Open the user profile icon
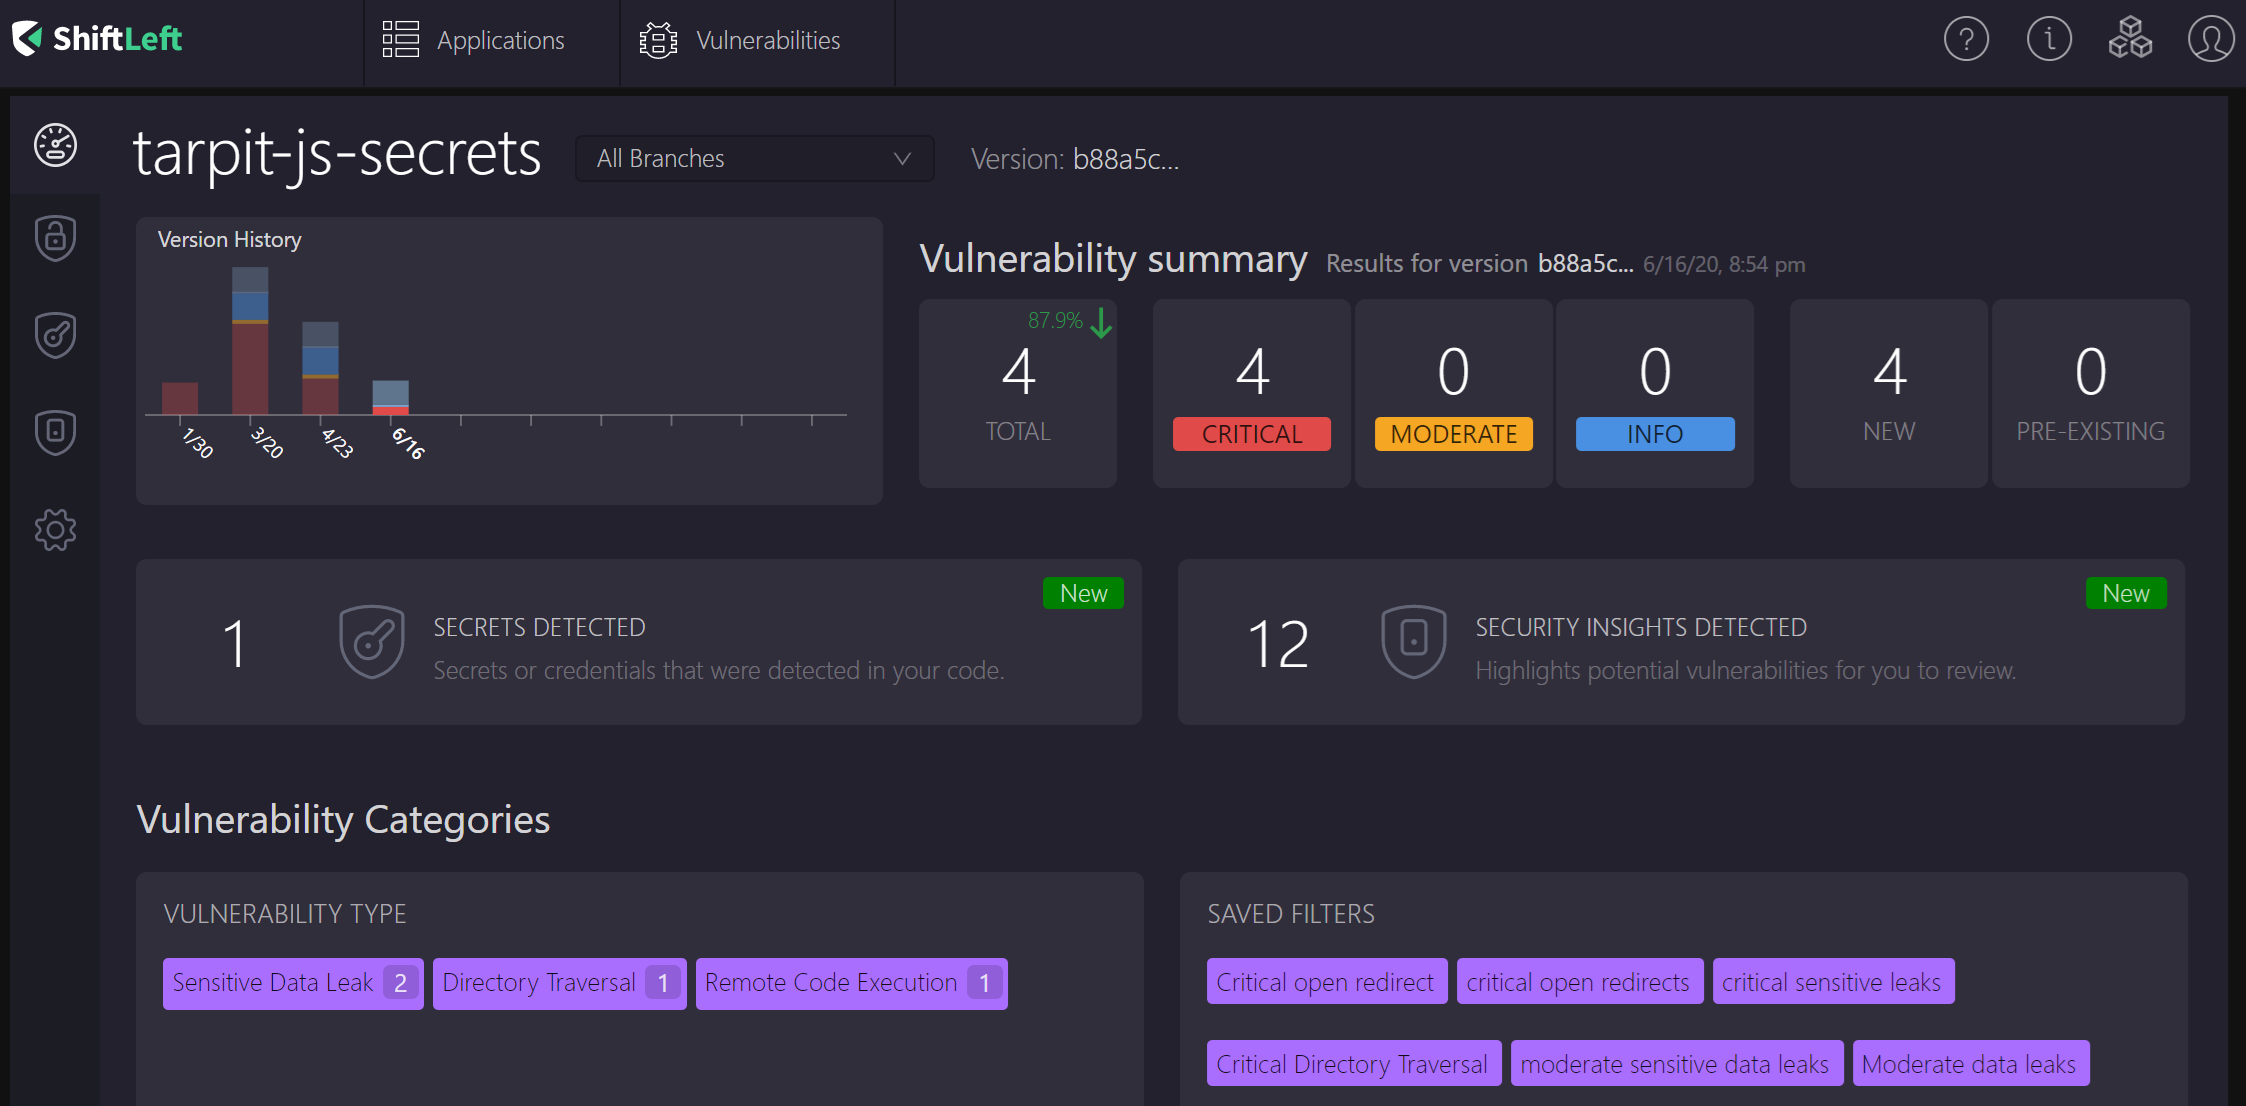 tap(2211, 40)
